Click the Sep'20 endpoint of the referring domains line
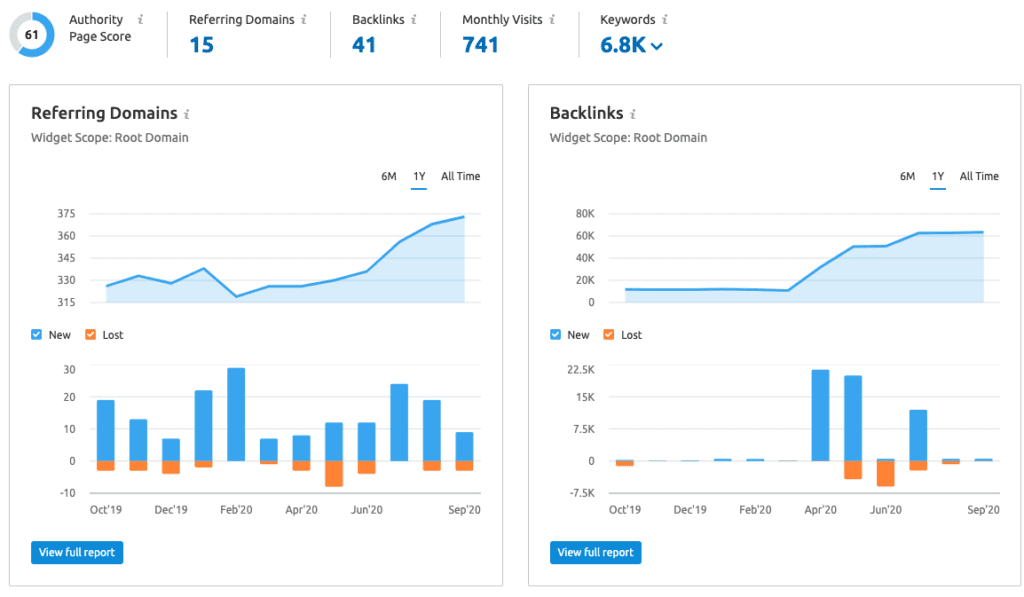1024x597 pixels. pos(464,217)
